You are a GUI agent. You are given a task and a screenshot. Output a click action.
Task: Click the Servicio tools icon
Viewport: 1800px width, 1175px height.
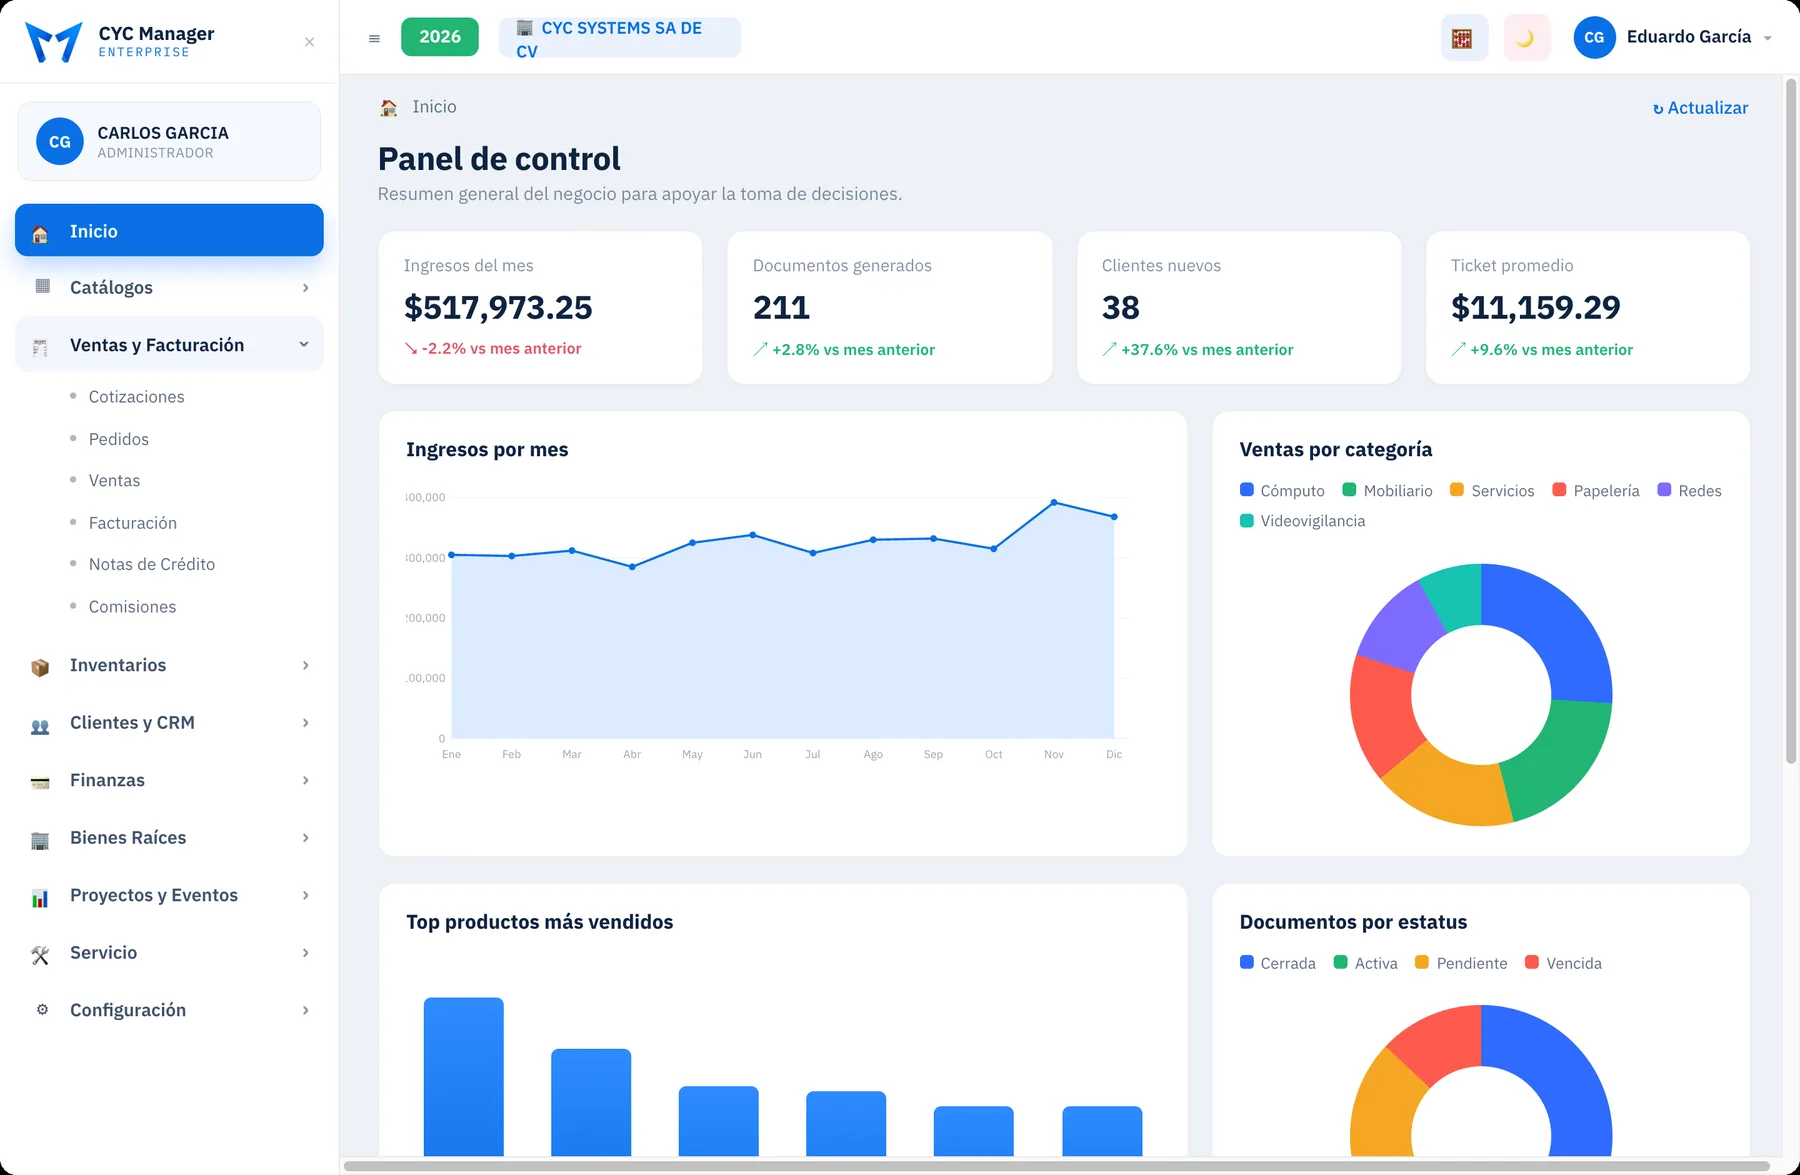[x=40, y=955]
